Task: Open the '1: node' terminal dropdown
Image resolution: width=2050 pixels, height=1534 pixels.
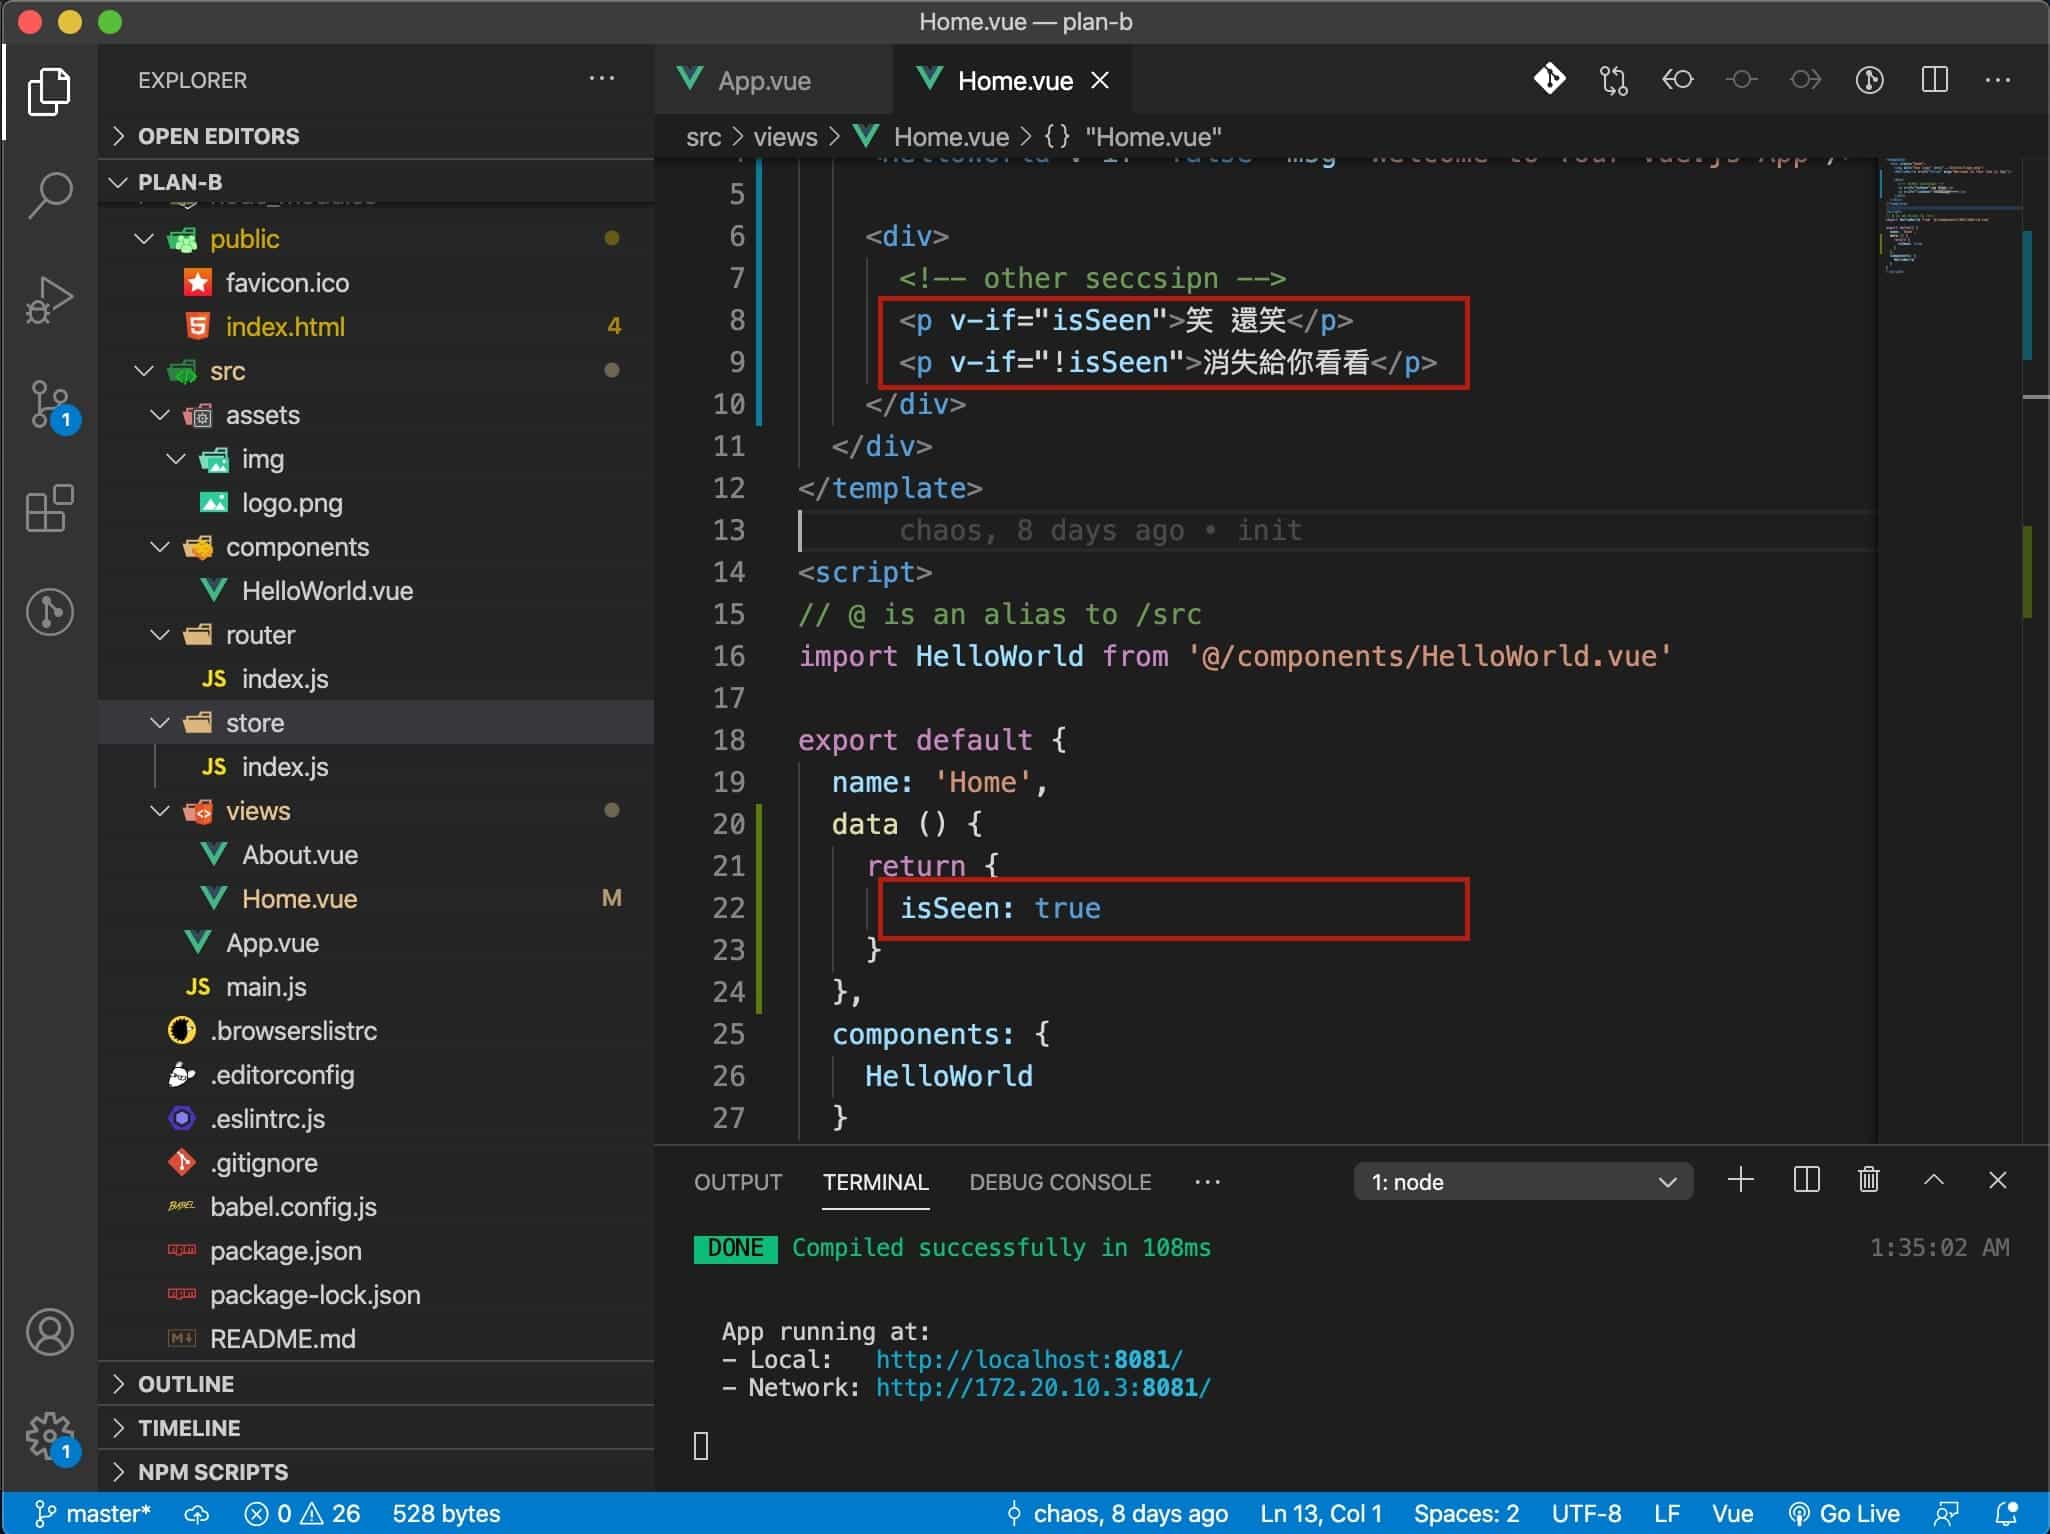Action: click(x=1522, y=1182)
